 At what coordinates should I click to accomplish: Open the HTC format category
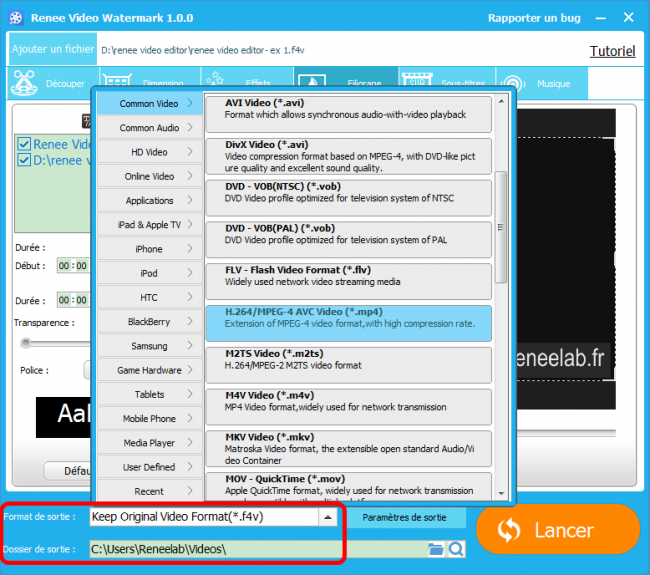tap(150, 297)
